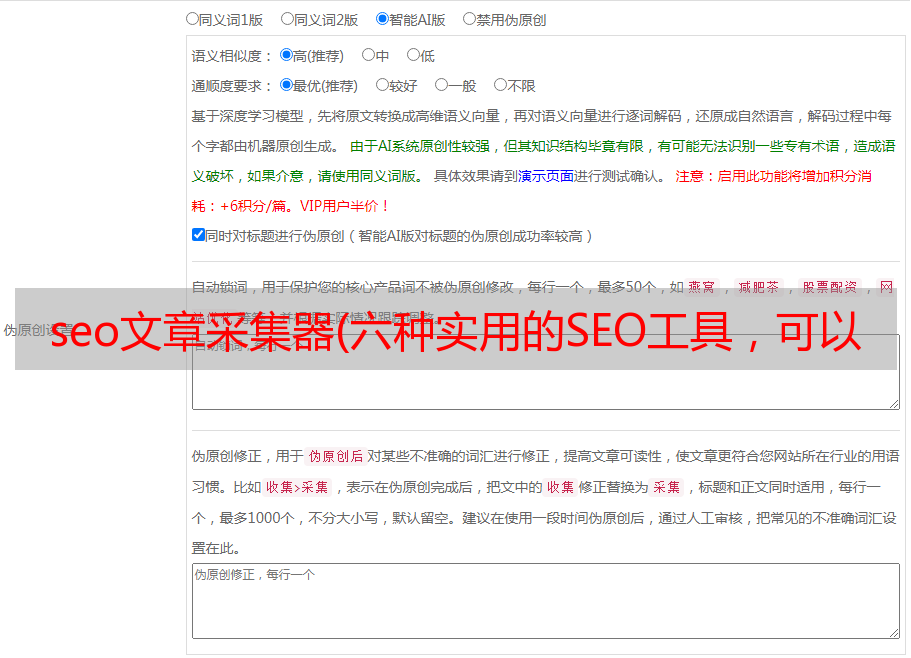Click the resize handle of 自动锁词 textarea
911x658 pixels.
pos(893,402)
